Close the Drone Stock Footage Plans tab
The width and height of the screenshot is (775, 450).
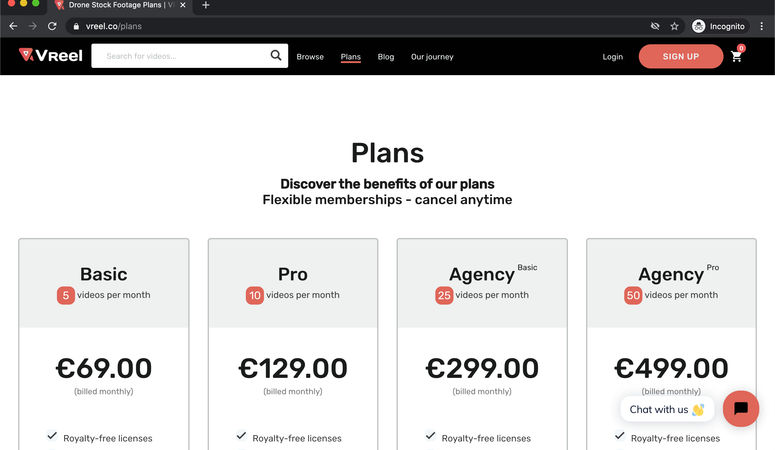183,5
